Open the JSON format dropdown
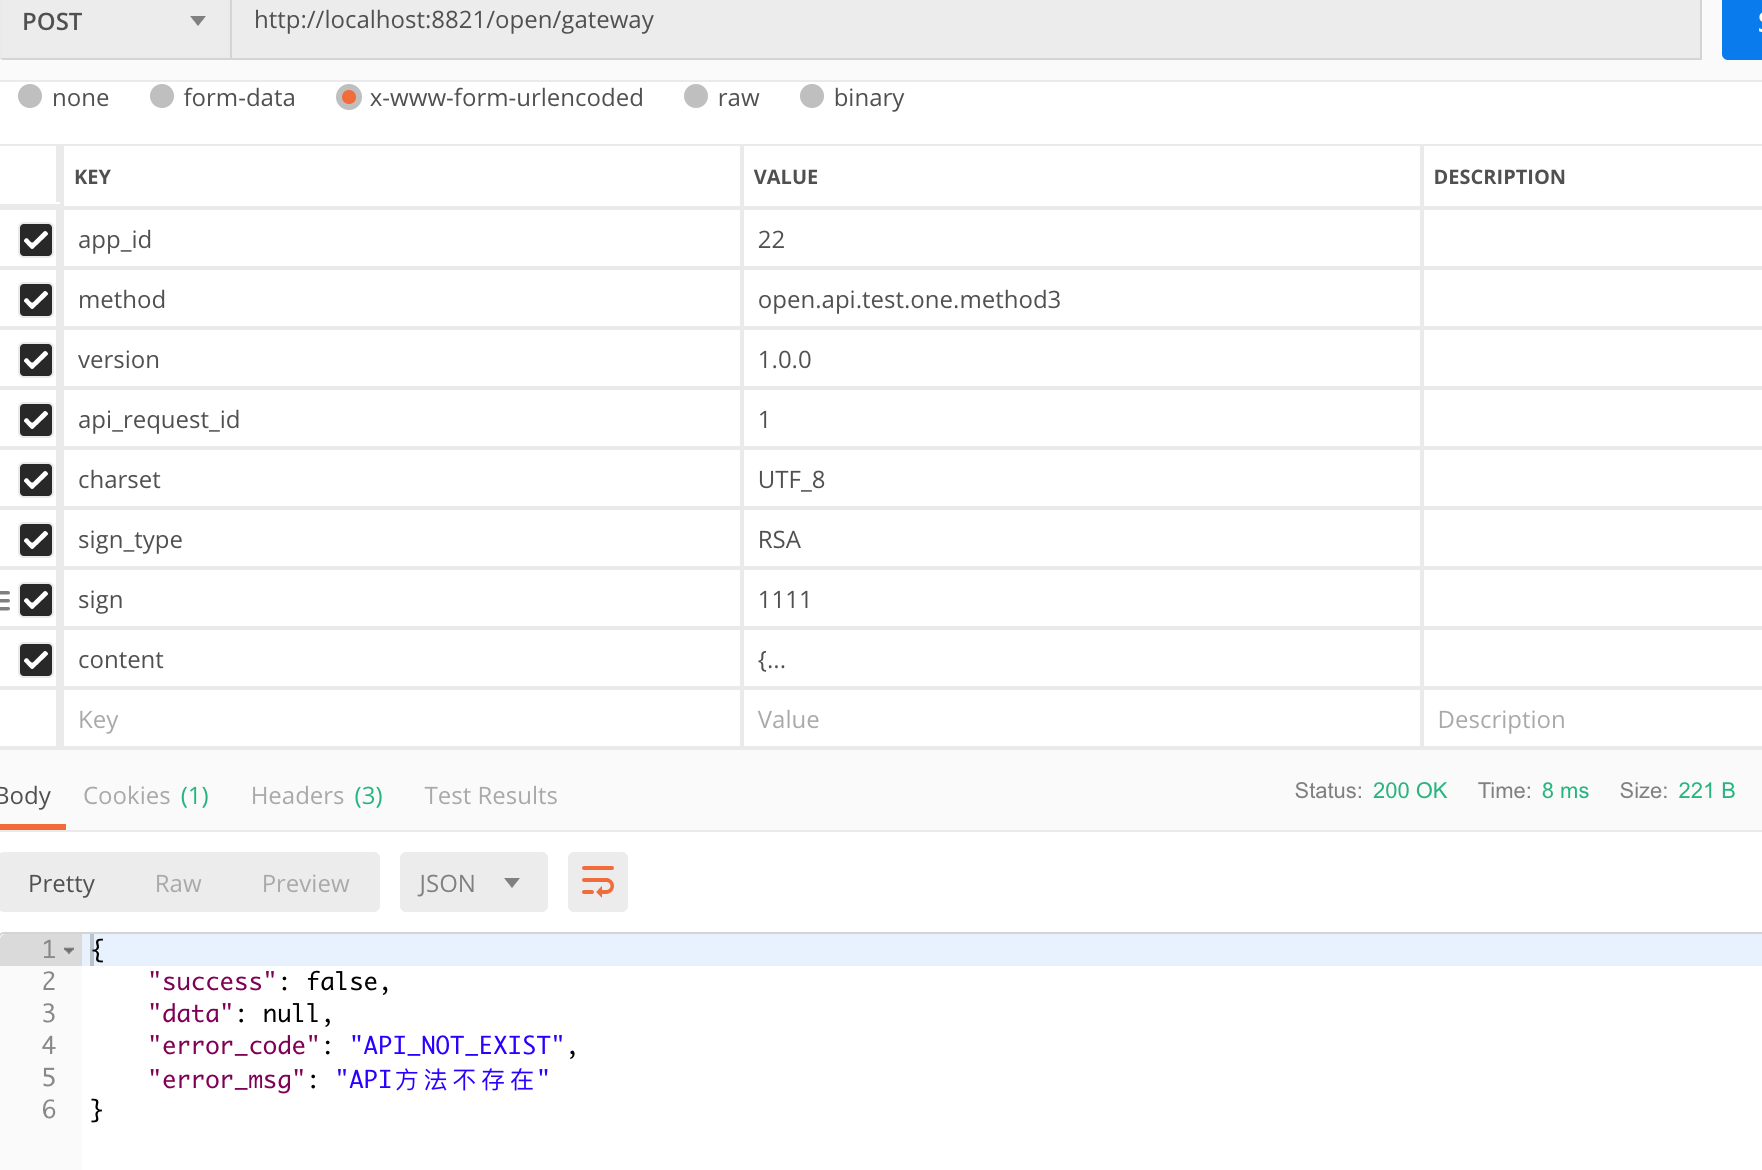Viewport: 1762px width, 1170px height. point(473,882)
